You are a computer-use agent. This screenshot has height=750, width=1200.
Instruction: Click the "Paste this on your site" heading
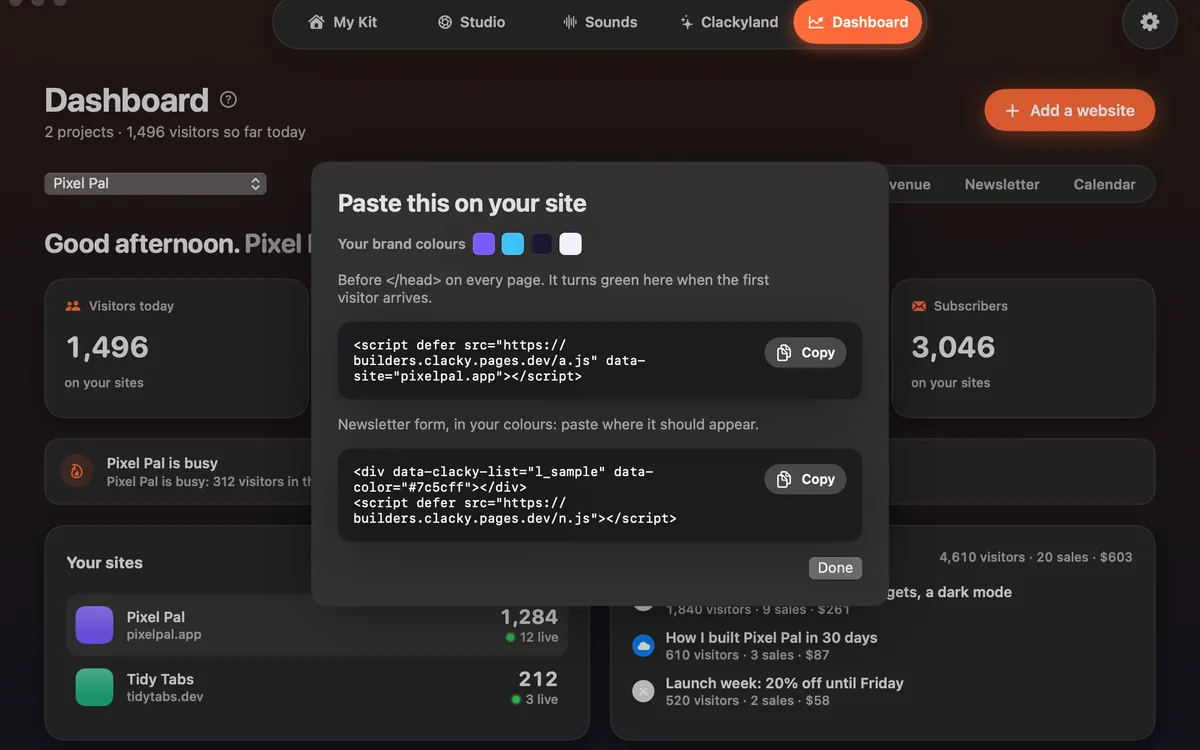click(x=462, y=203)
